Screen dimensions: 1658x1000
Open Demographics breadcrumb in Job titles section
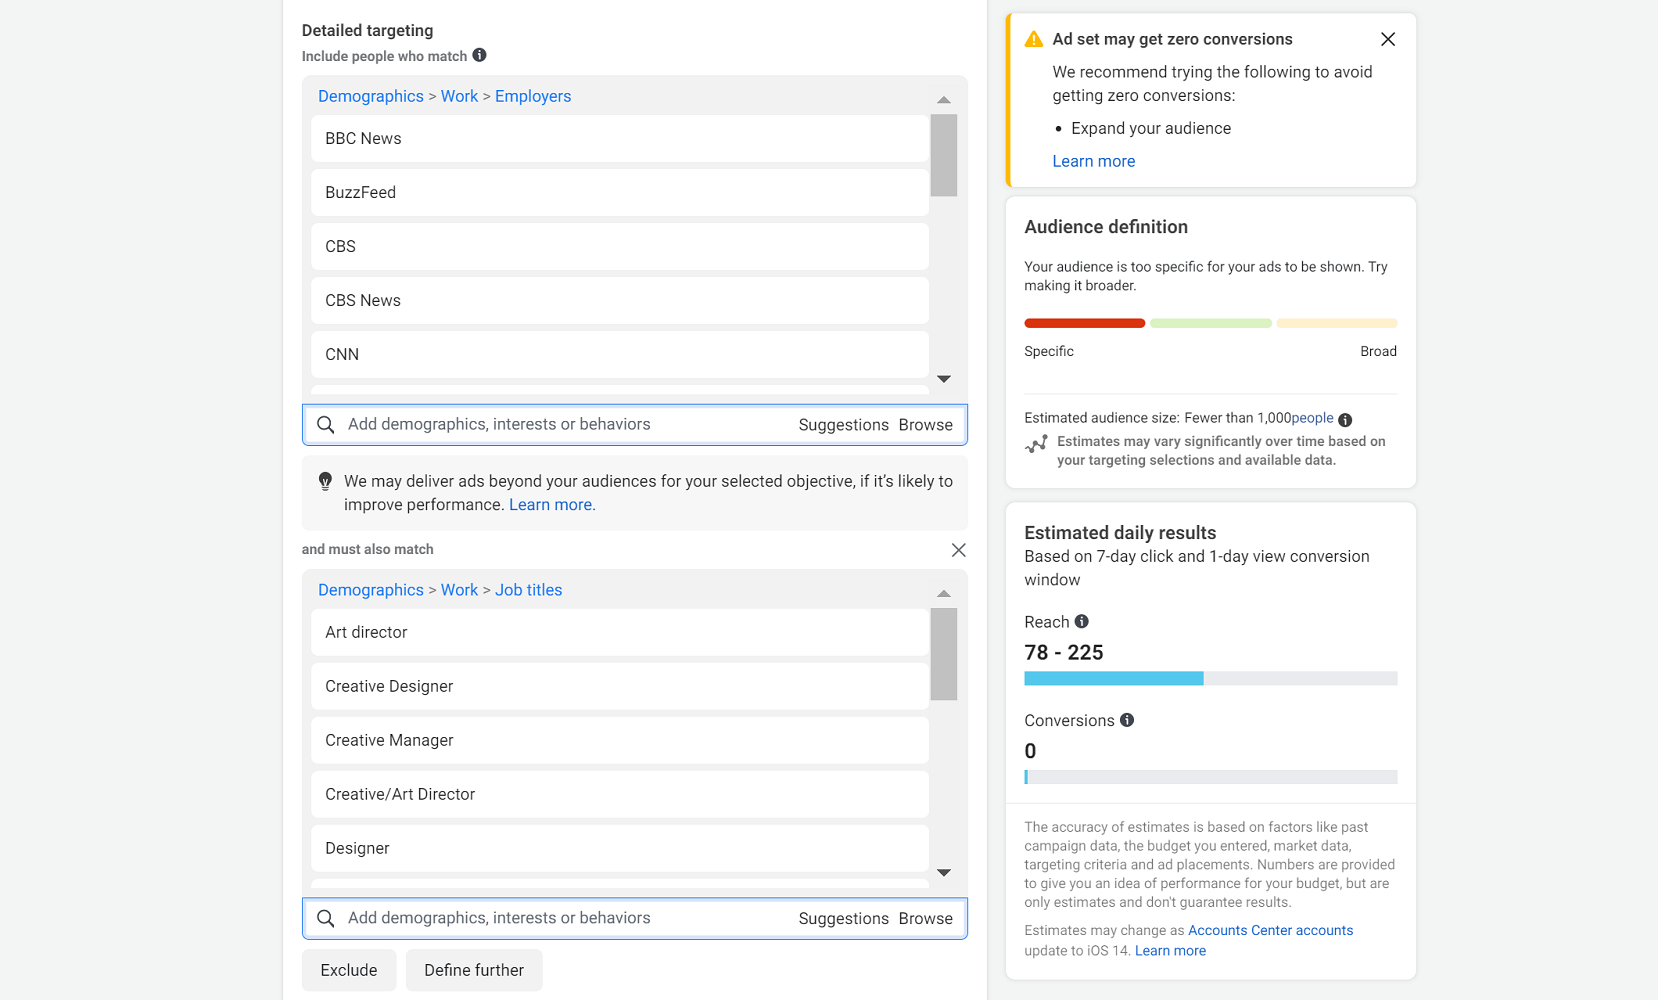[x=371, y=590]
